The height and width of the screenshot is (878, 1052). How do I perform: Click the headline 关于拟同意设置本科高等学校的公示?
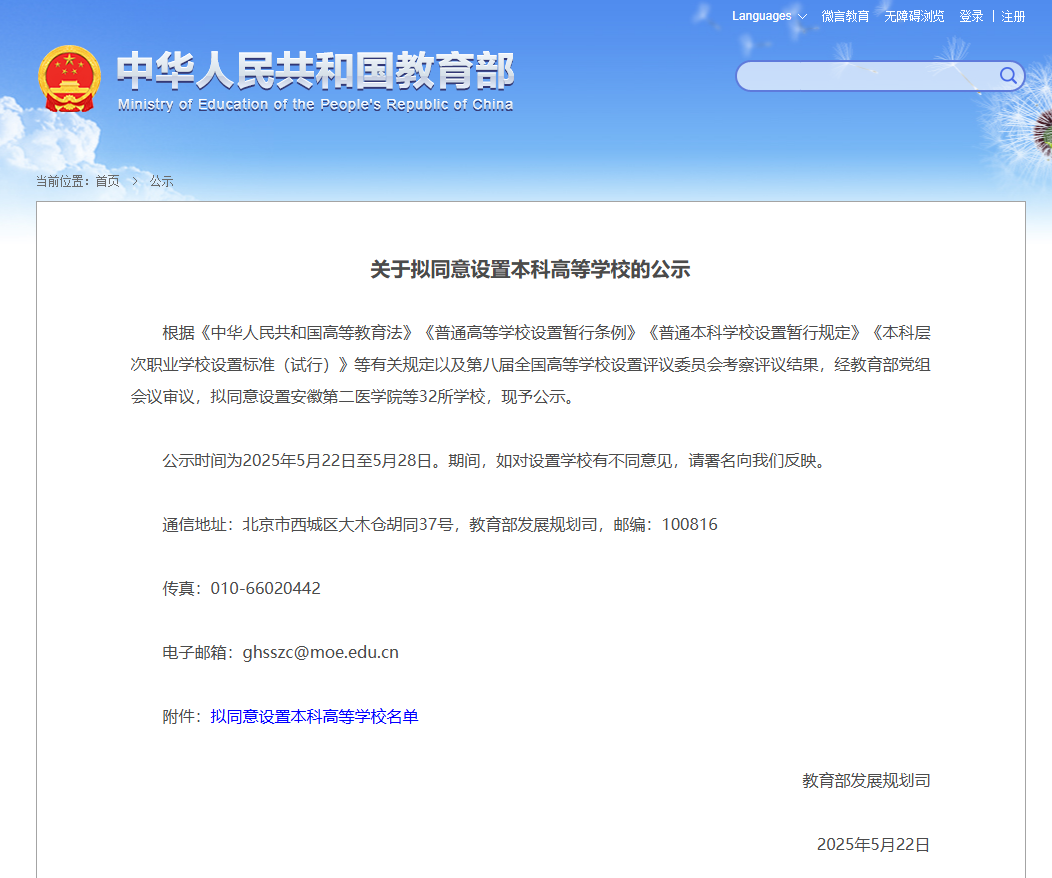coord(530,269)
